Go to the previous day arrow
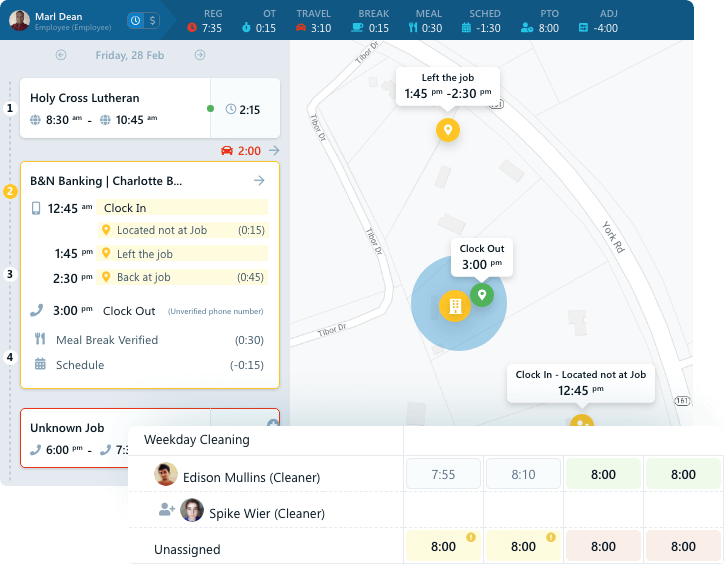725x565 pixels. [x=61, y=56]
